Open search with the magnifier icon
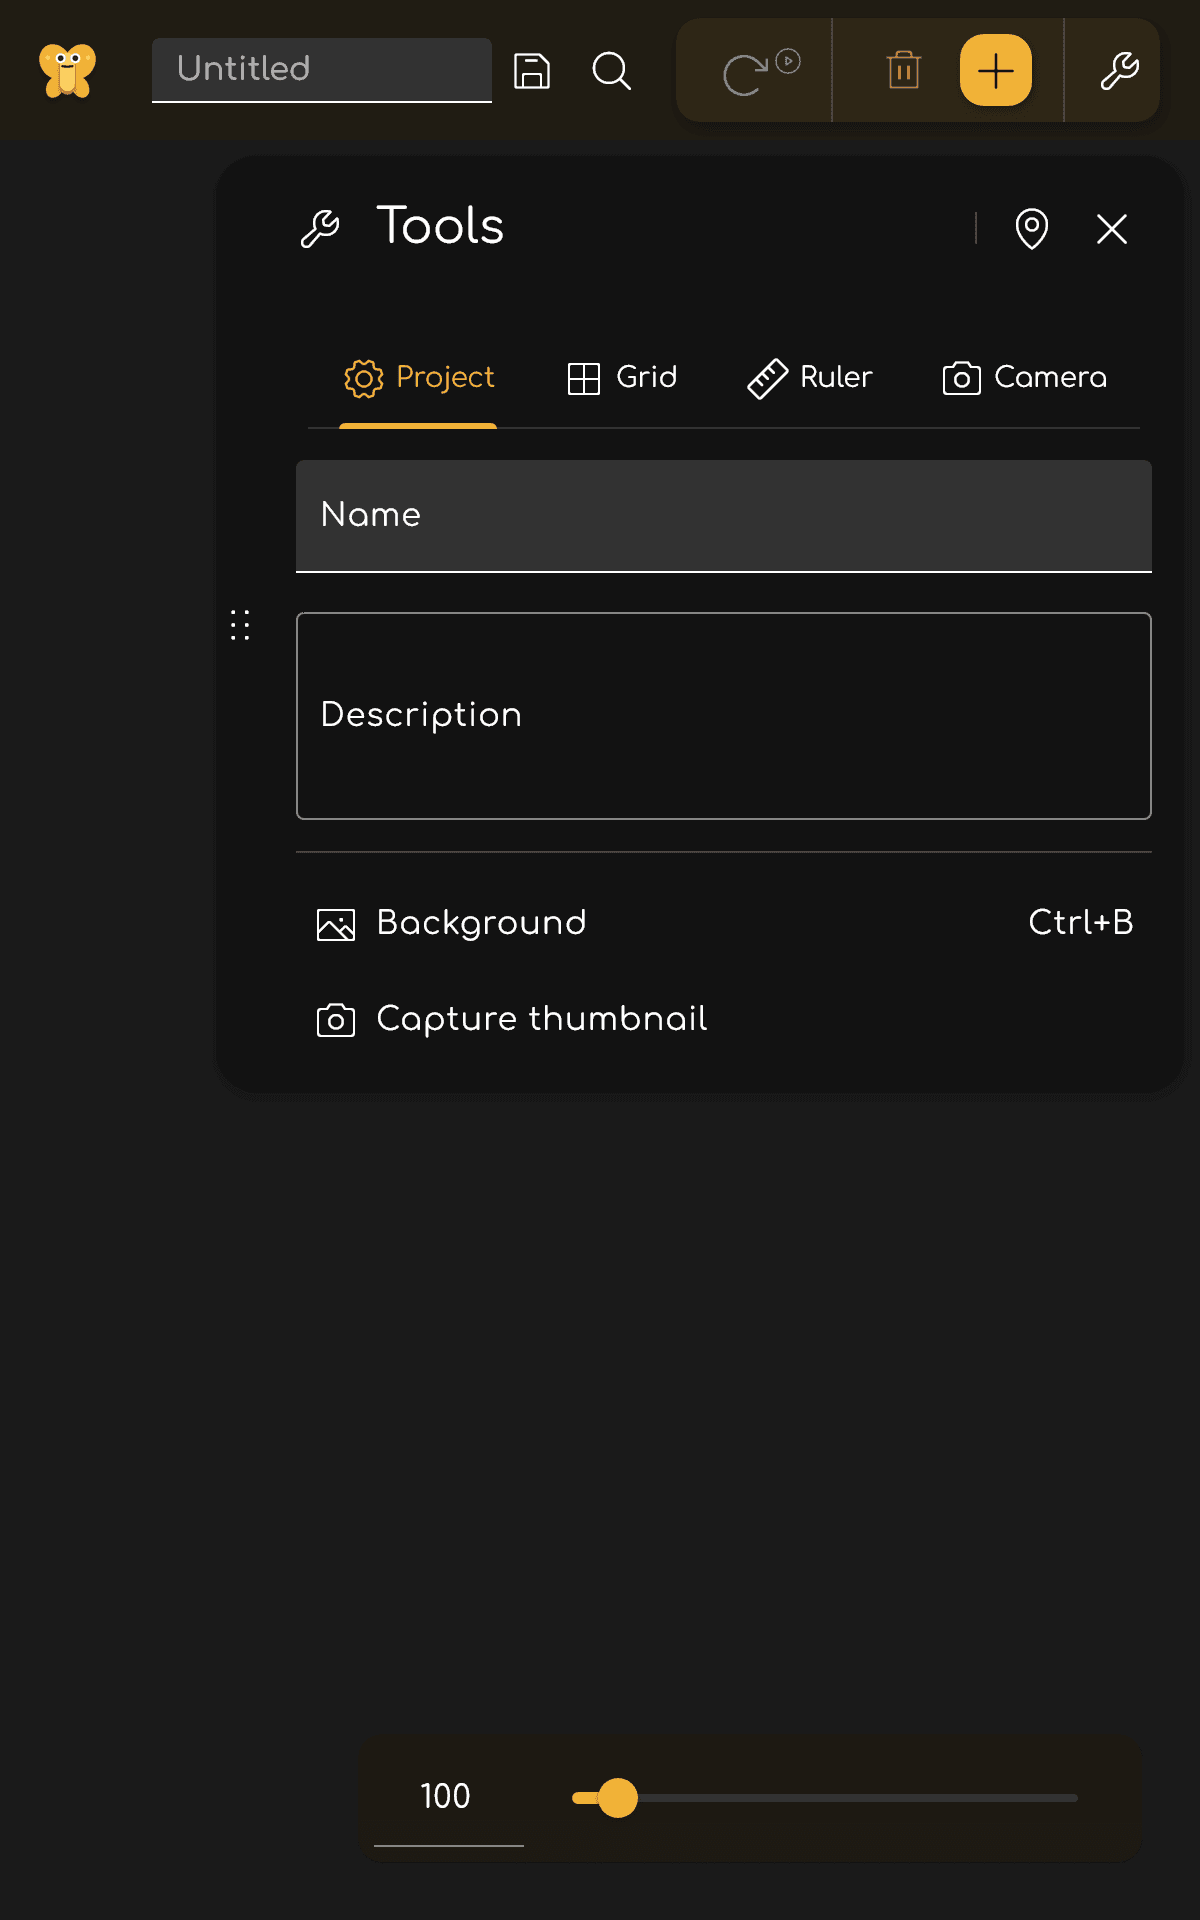This screenshot has height=1920, width=1200. tap(611, 71)
